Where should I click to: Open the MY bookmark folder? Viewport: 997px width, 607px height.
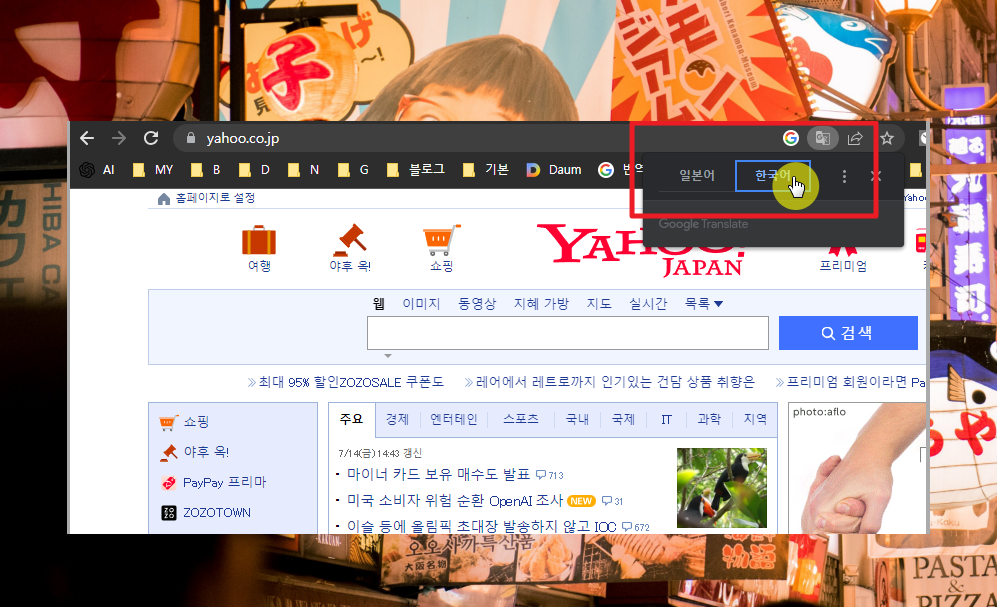click(x=153, y=170)
